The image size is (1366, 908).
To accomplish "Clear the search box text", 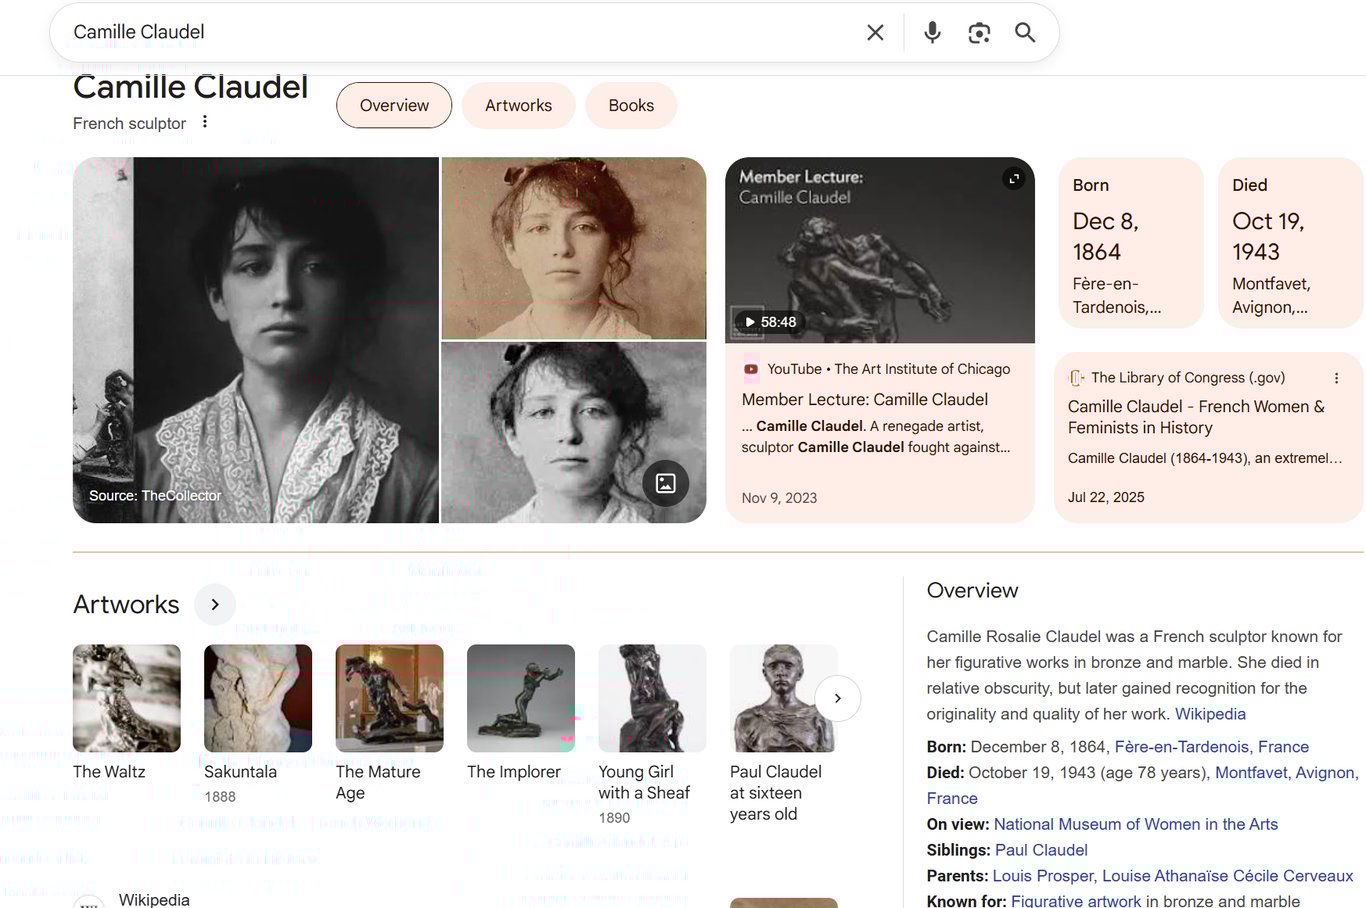I will click(875, 32).
